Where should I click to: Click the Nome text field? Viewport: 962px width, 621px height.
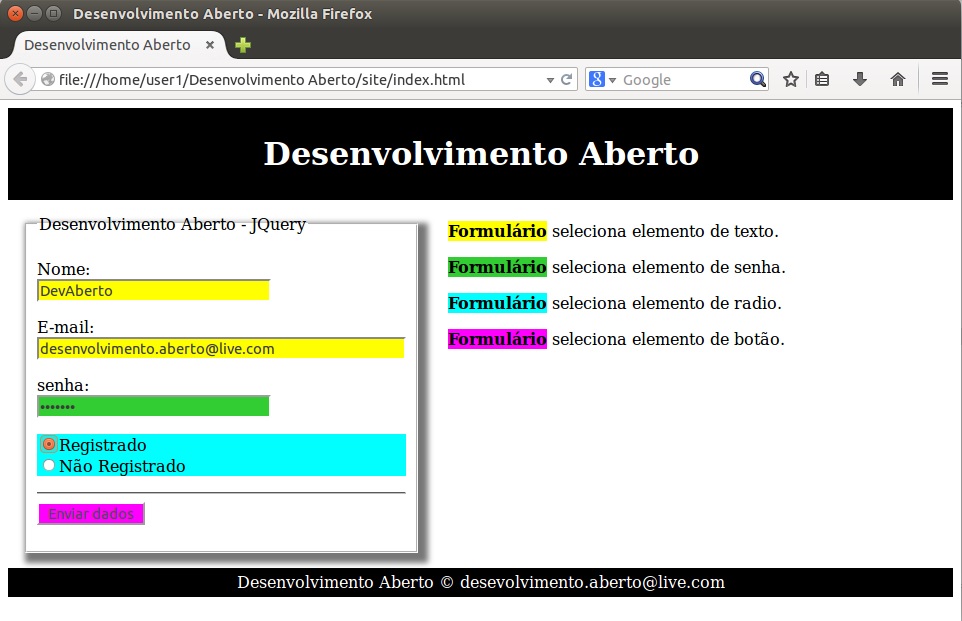pos(153,291)
